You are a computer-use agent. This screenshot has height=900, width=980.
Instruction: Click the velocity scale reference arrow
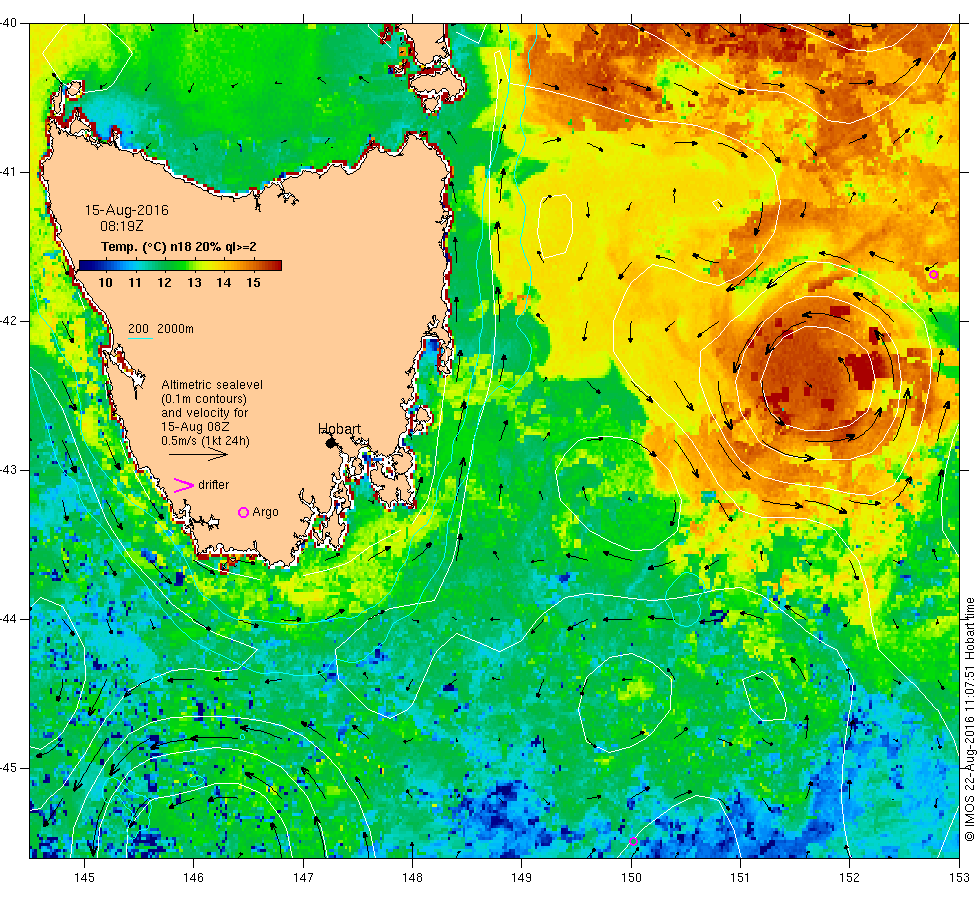[198, 454]
